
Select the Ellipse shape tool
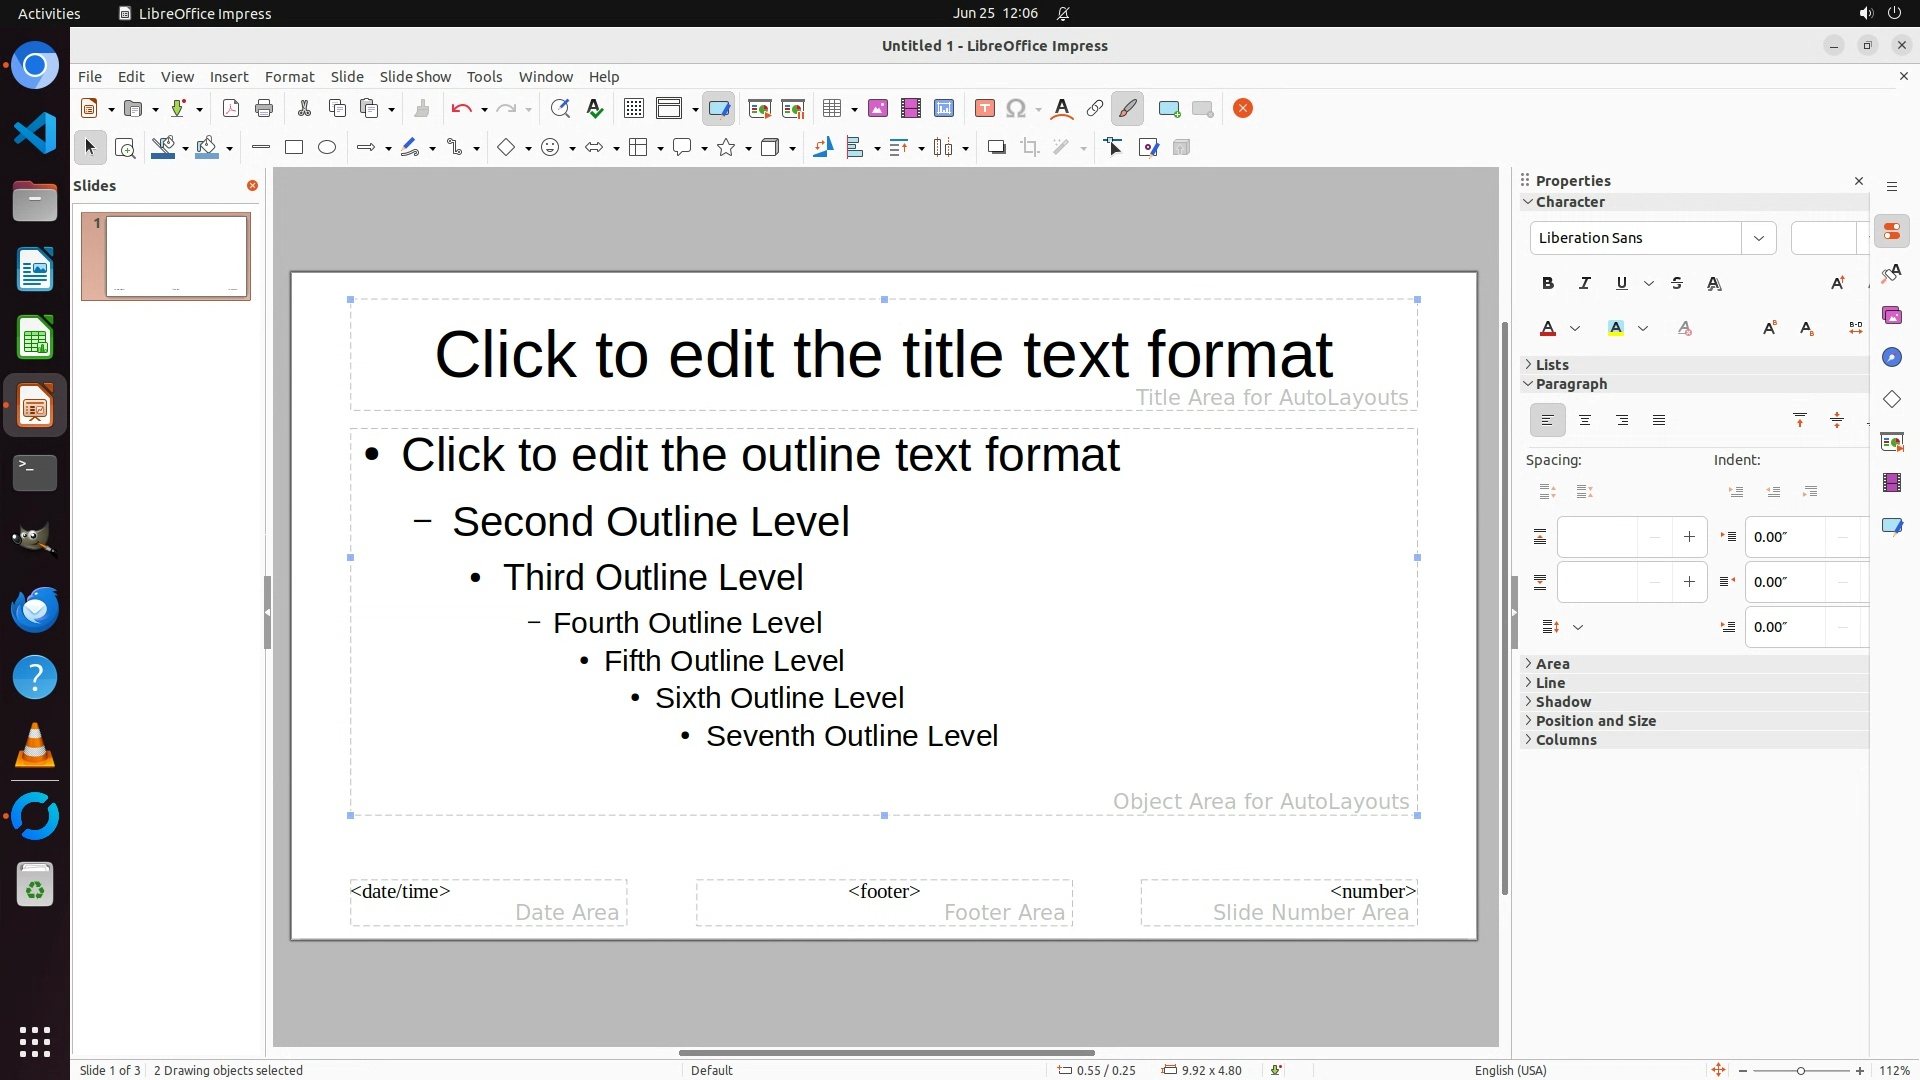point(327,148)
